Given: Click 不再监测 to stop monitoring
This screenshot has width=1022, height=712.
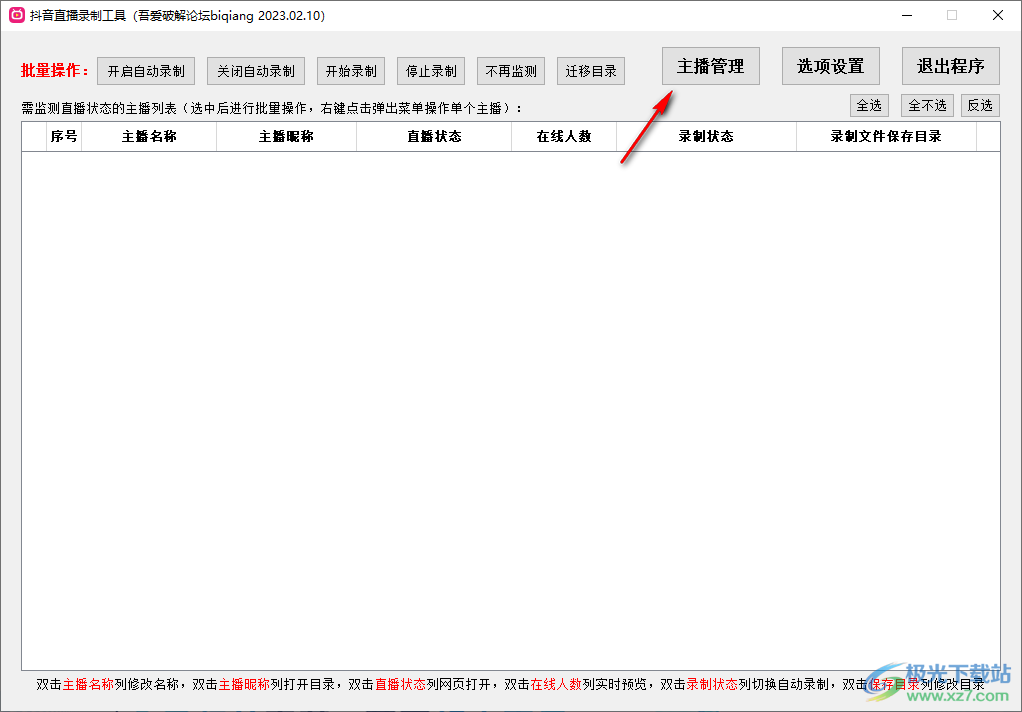Looking at the screenshot, I should tap(511, 70).
